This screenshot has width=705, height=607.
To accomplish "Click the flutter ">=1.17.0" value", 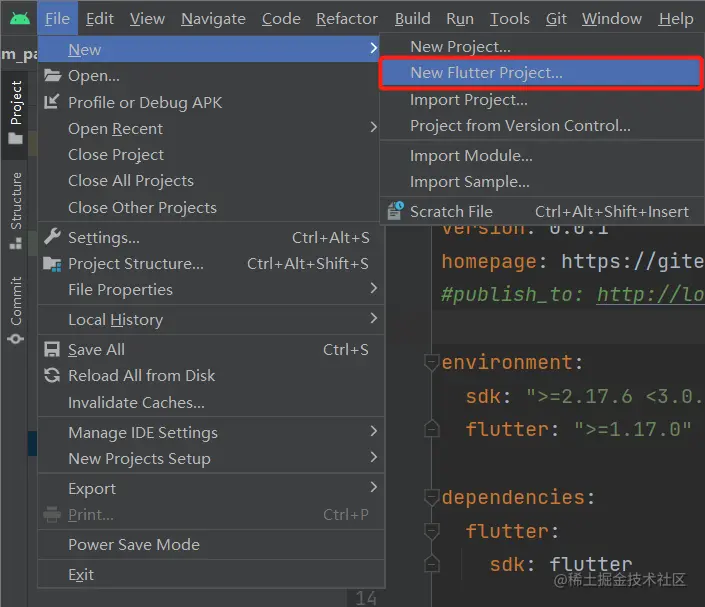I will (x=633, y=429).
